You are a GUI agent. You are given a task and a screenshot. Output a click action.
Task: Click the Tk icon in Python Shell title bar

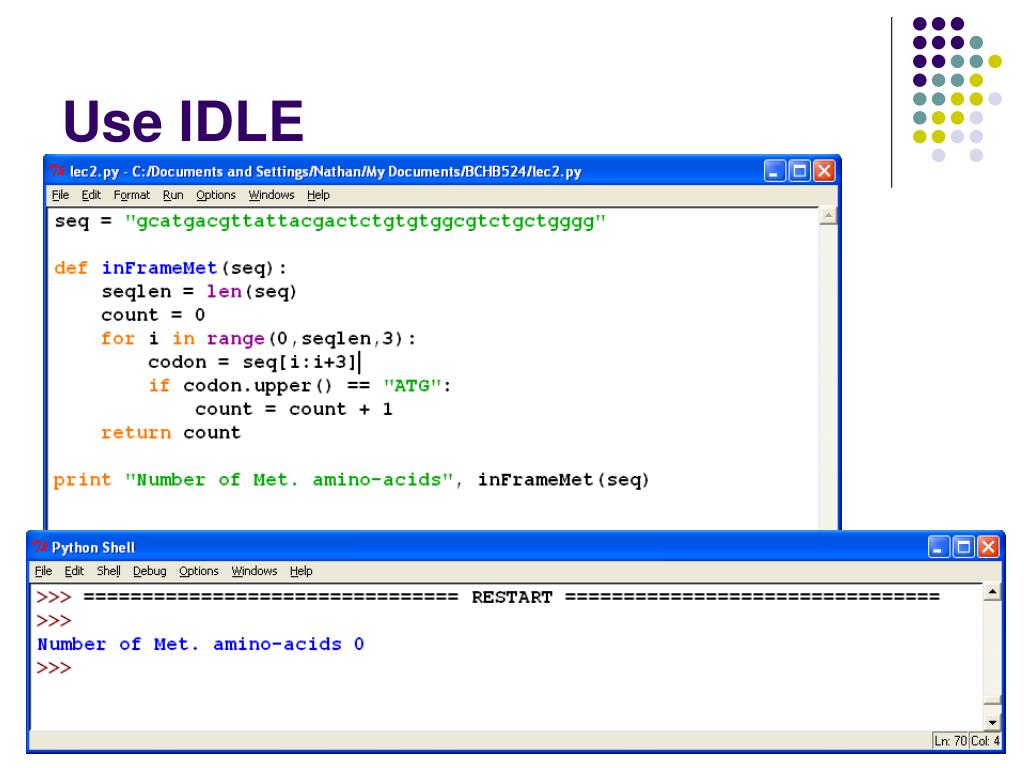pyautogui.click(x=40, y=547)
